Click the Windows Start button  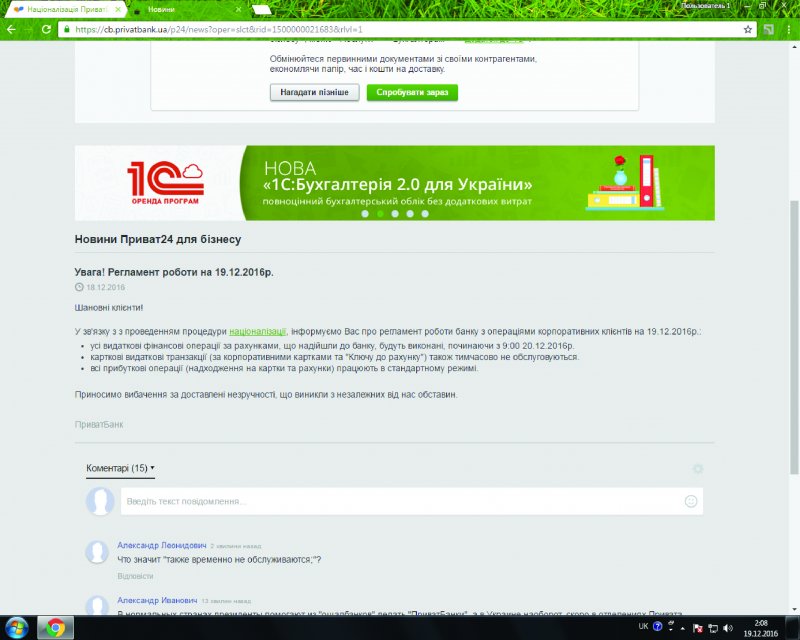tap(17, 628)
